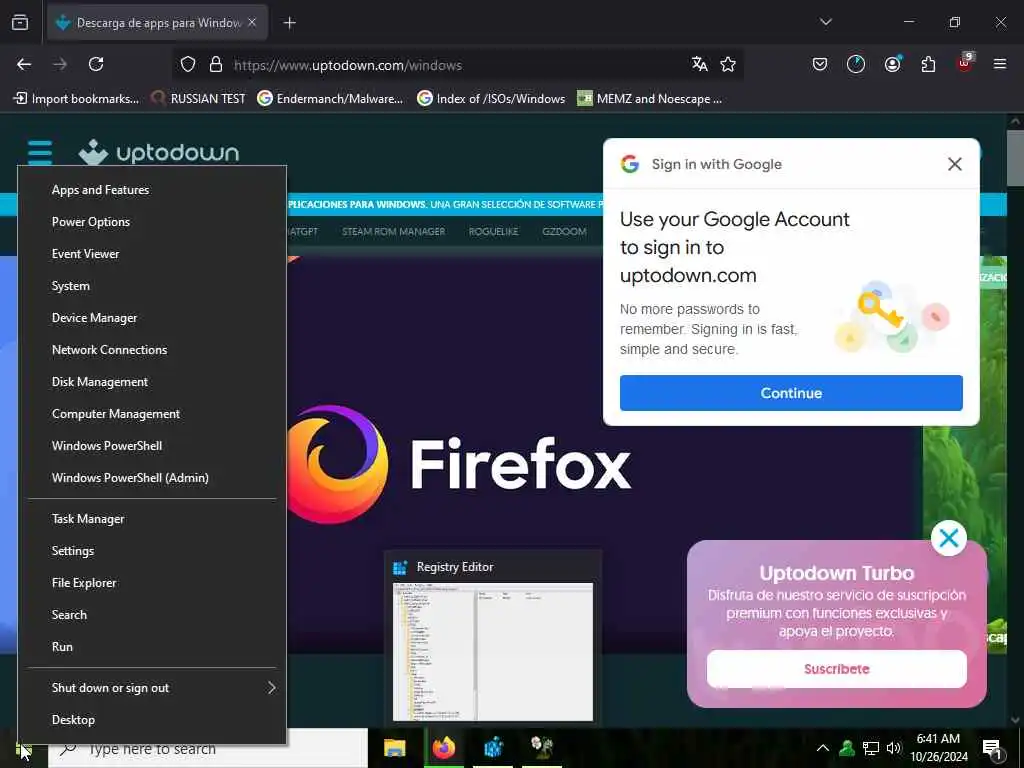Open Settings from the context menu
Viewport: 1024px width, 768px height.
coord(152,551)
